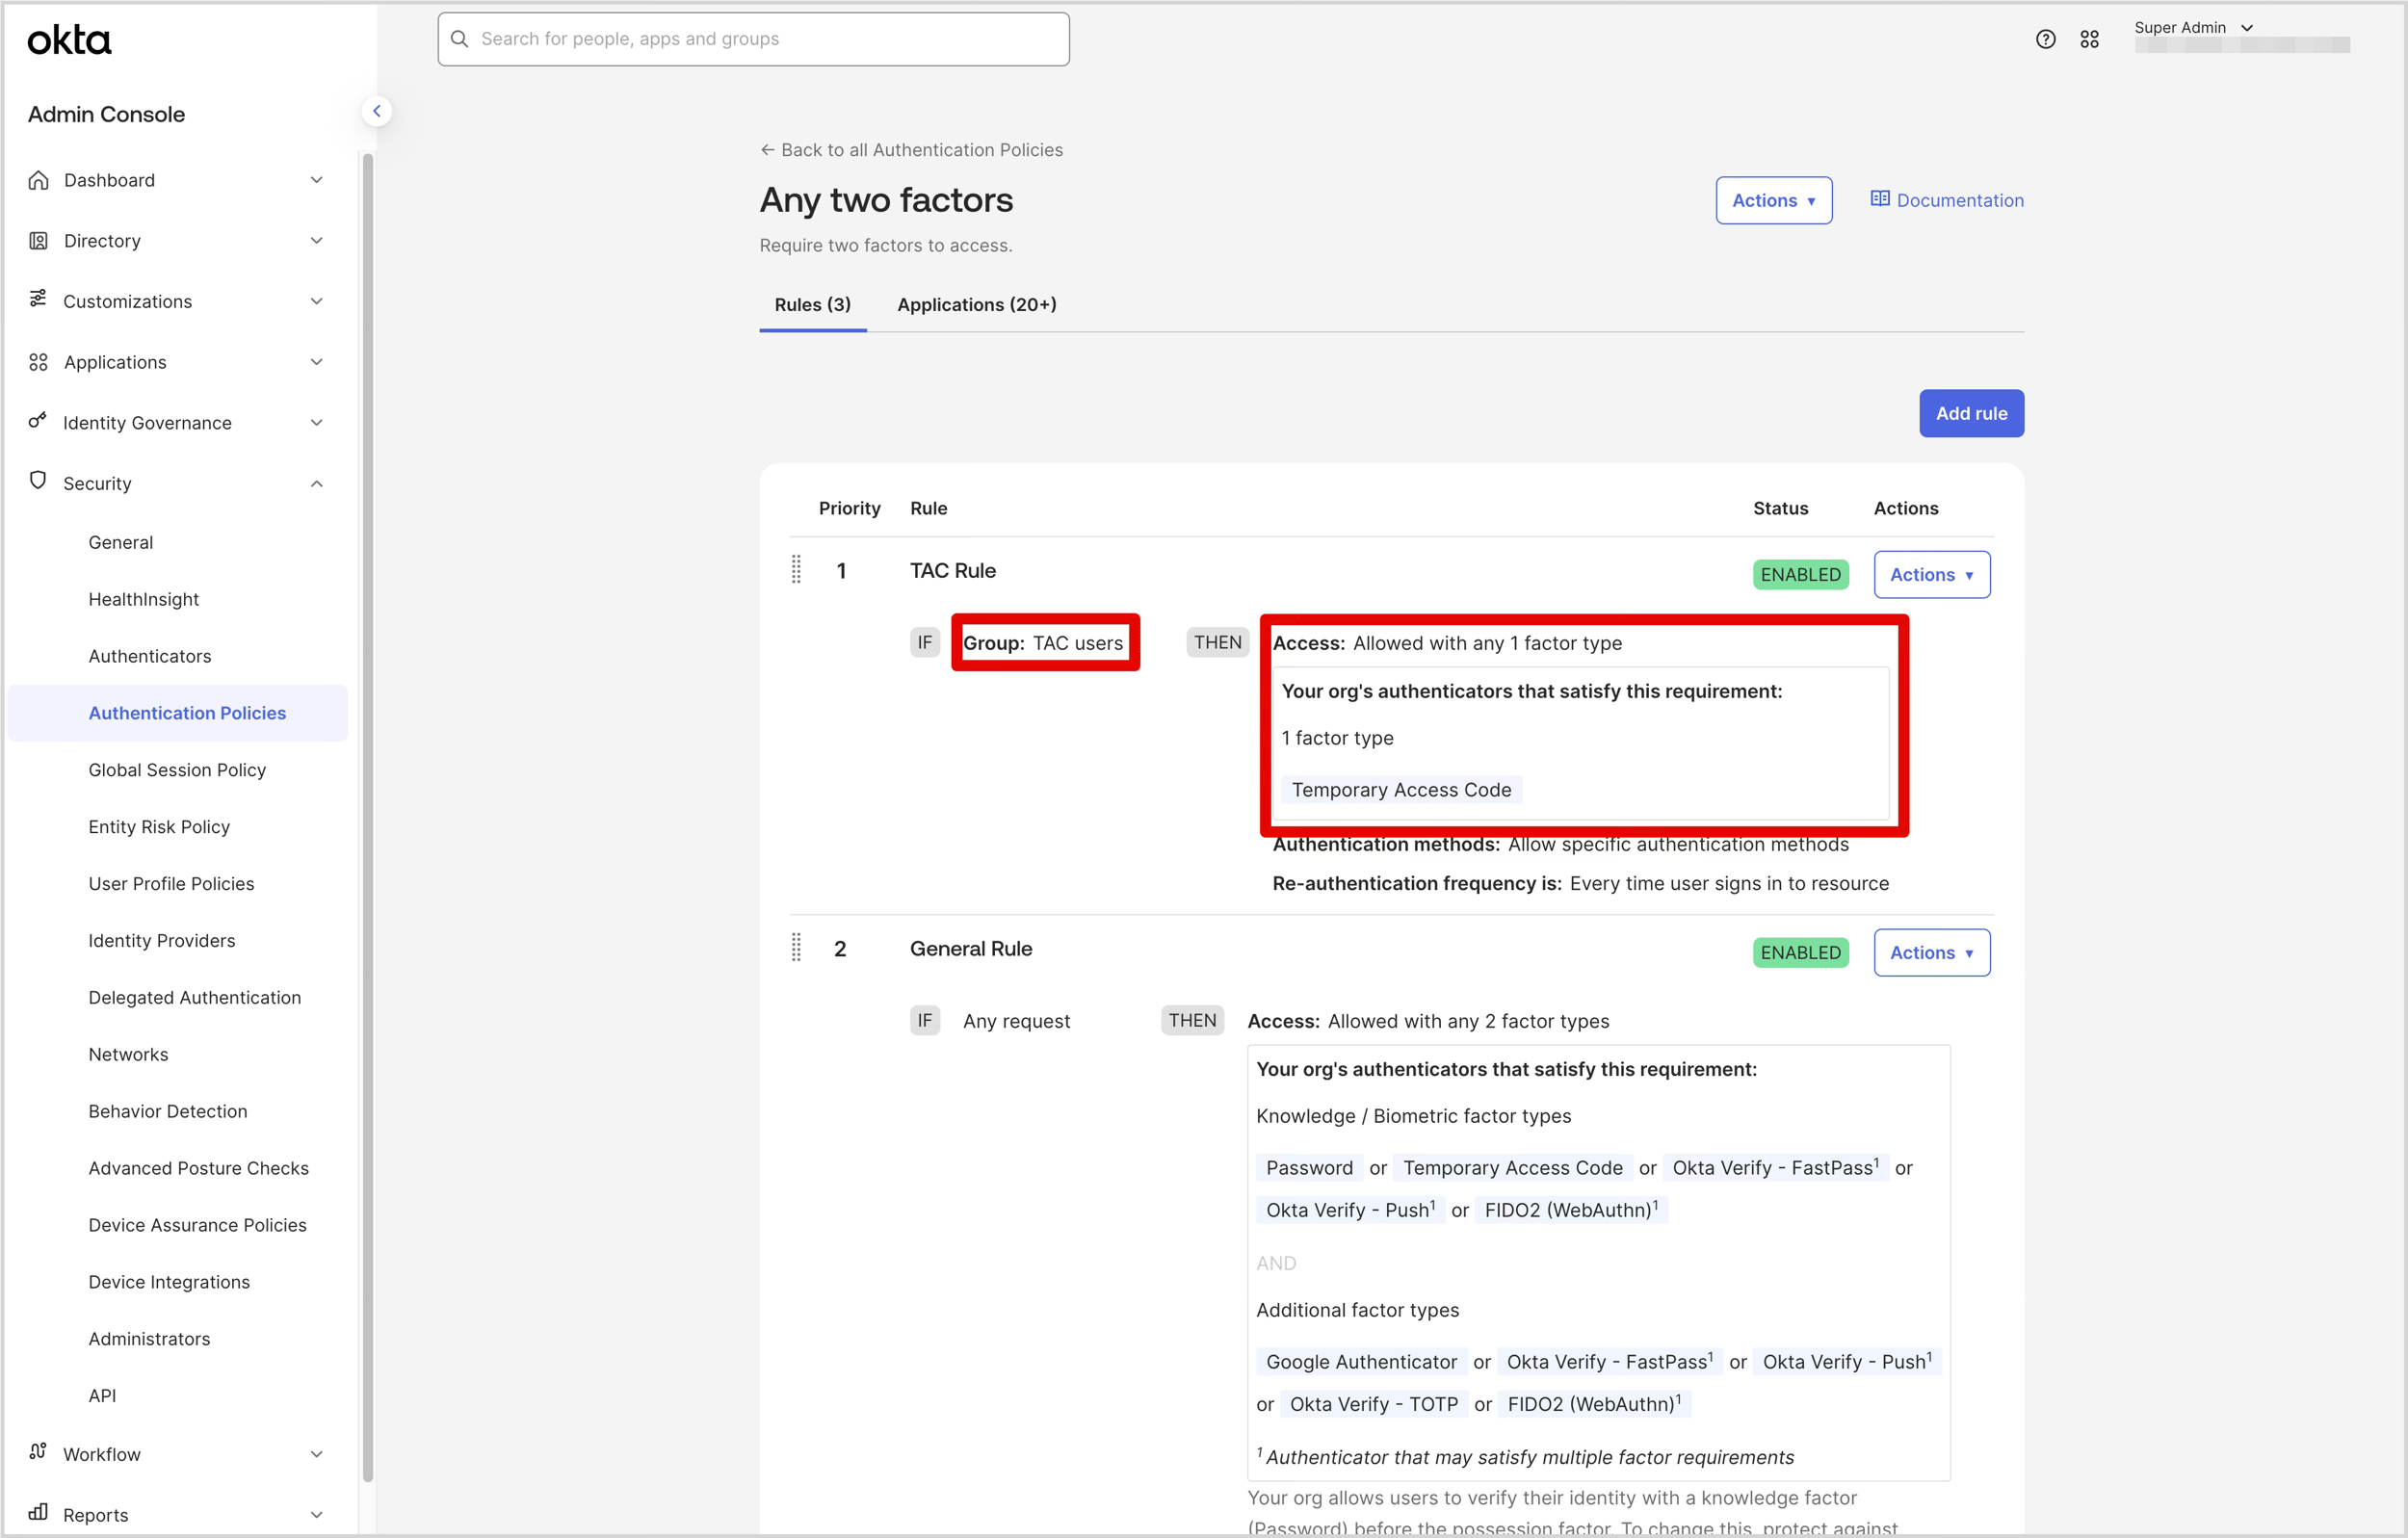Open the policy Actions dropdown near title
This screenshot has height=1538, width=2408.
(1774, 200)
